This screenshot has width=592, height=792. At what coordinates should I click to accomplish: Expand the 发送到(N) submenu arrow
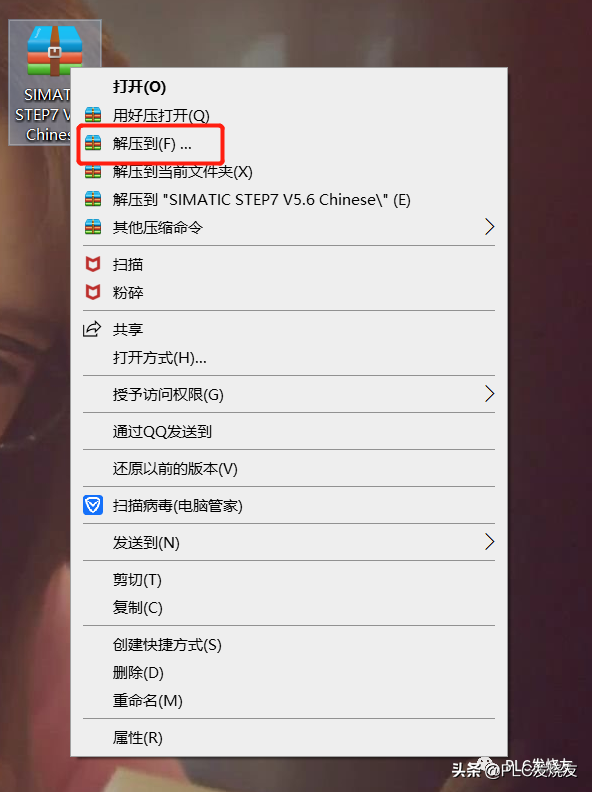[x=489, y=541]
